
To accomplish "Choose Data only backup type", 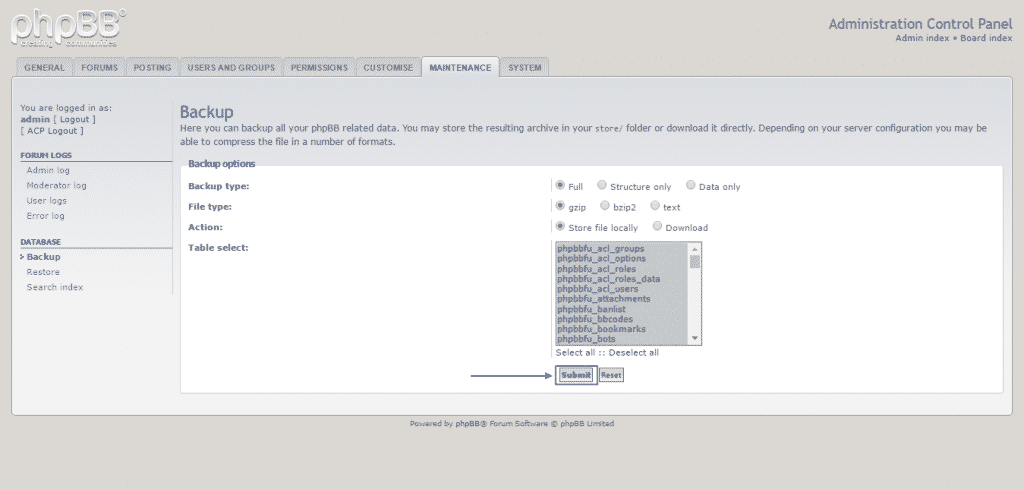I will pos(691,185).
